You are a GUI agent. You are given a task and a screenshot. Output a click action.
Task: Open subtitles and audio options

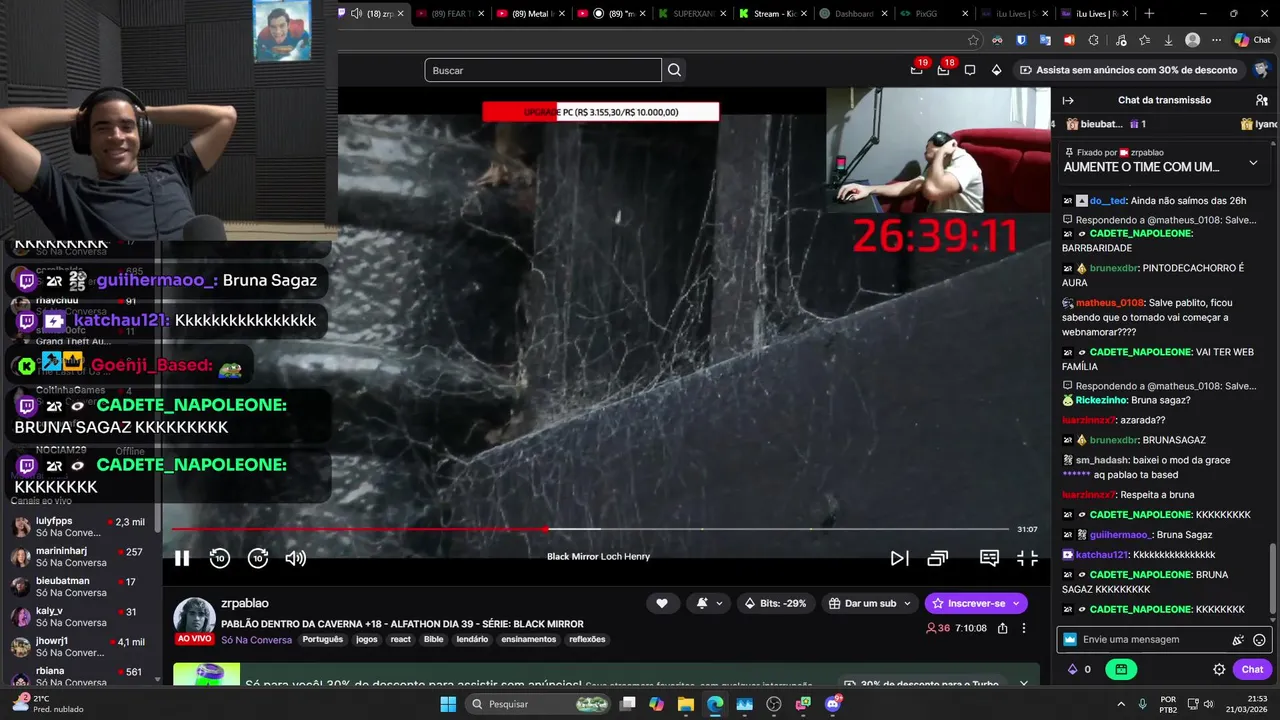coord(989,558)
